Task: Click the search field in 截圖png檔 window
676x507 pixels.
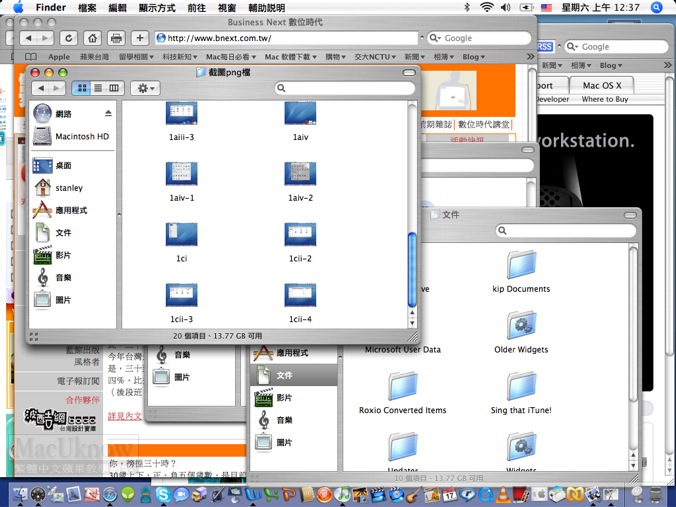Action: [344, 88]
